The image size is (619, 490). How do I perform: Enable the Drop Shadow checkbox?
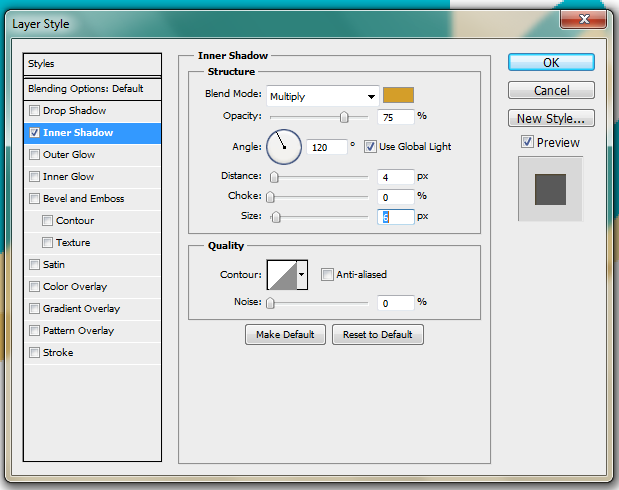tap(36, 111)
